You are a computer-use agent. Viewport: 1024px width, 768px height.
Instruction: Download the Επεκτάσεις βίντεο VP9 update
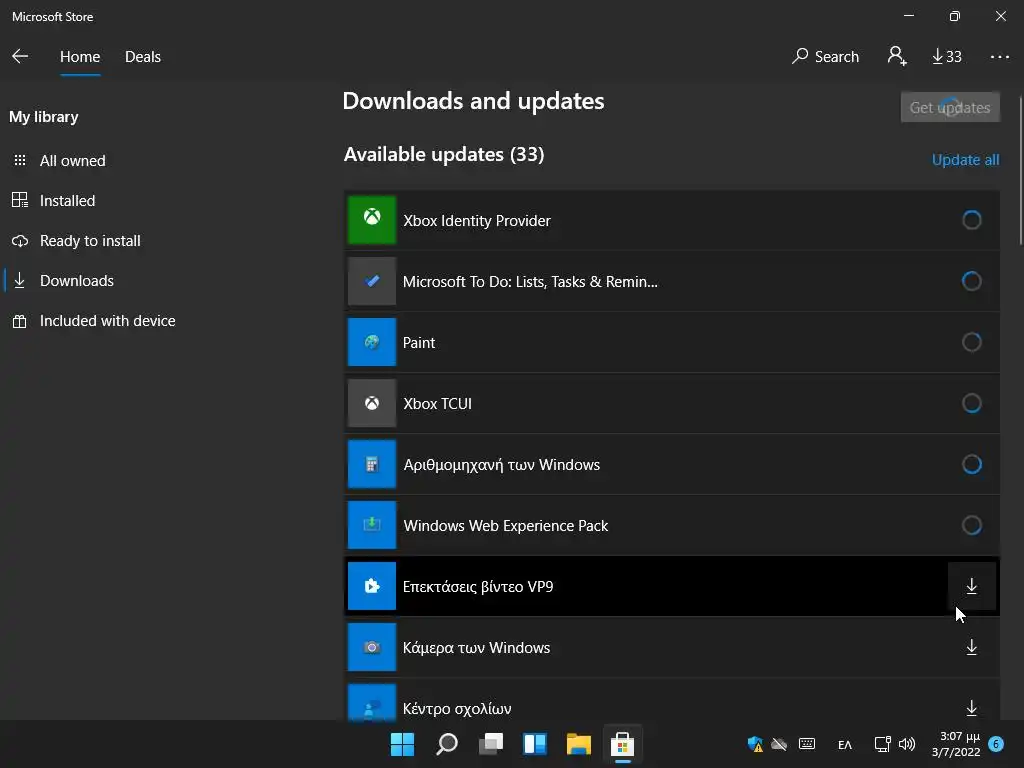point(972,586)
